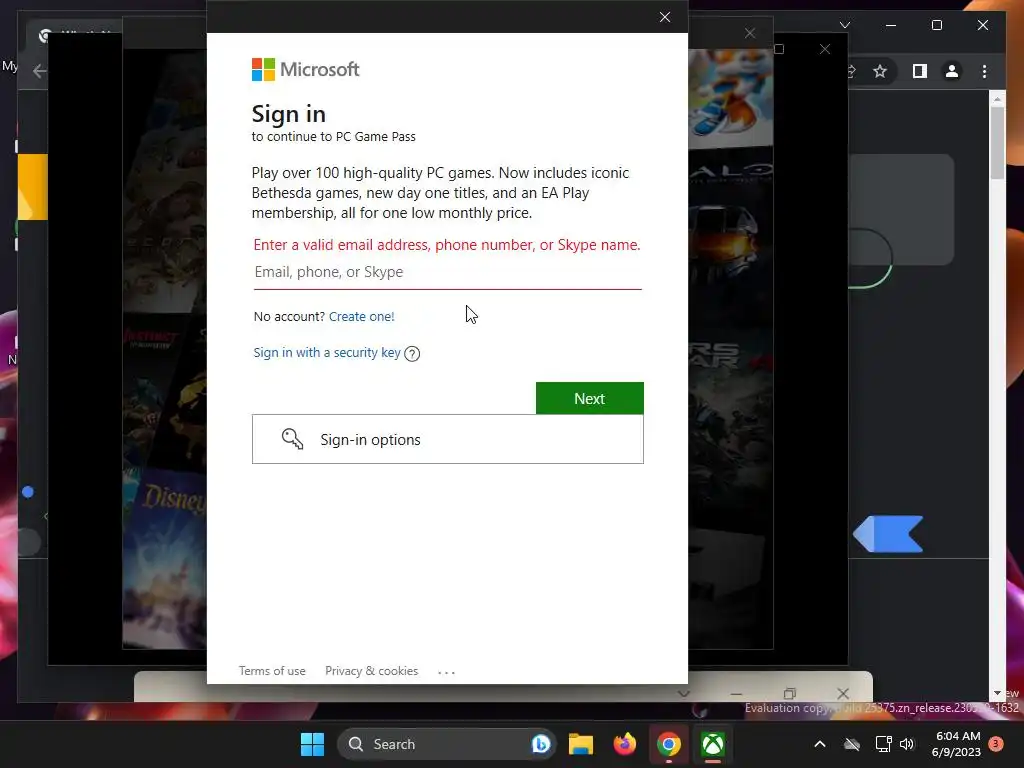The image size is (1024, 768).
Task: Click the taskbar Search box
Action: [x=447, y=744]
